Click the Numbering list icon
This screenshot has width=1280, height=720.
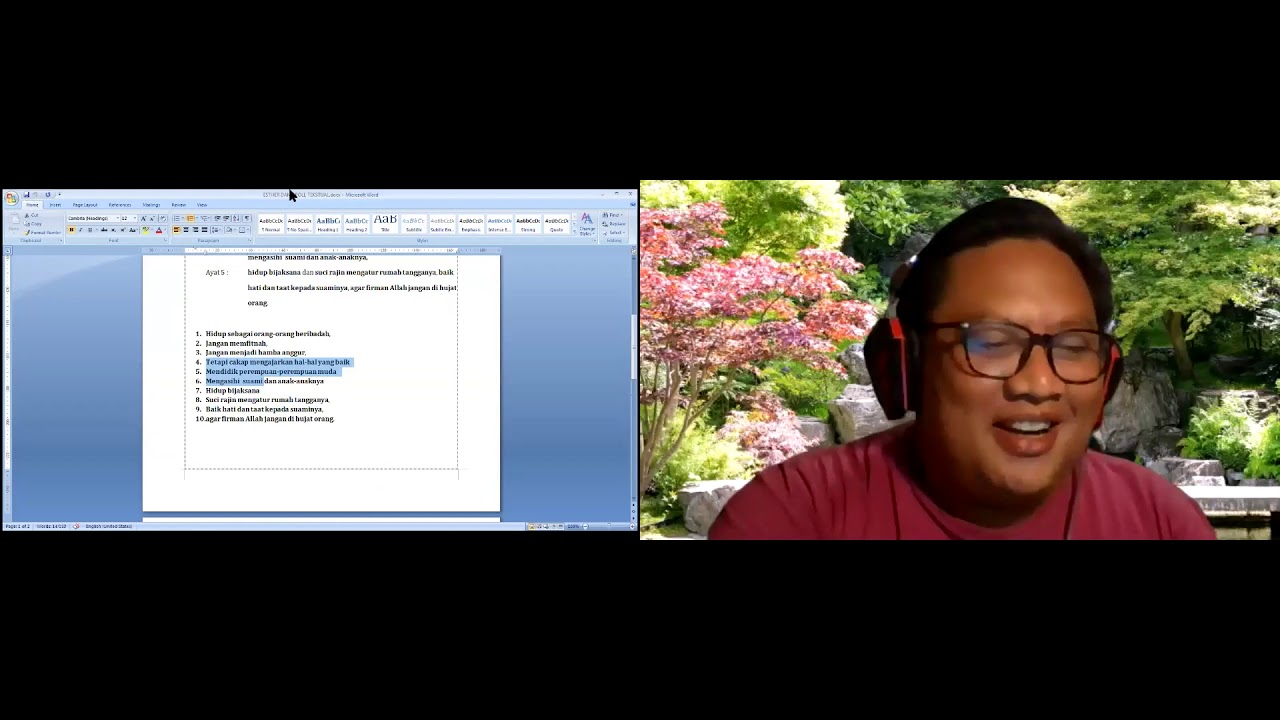tap(190, 218)
